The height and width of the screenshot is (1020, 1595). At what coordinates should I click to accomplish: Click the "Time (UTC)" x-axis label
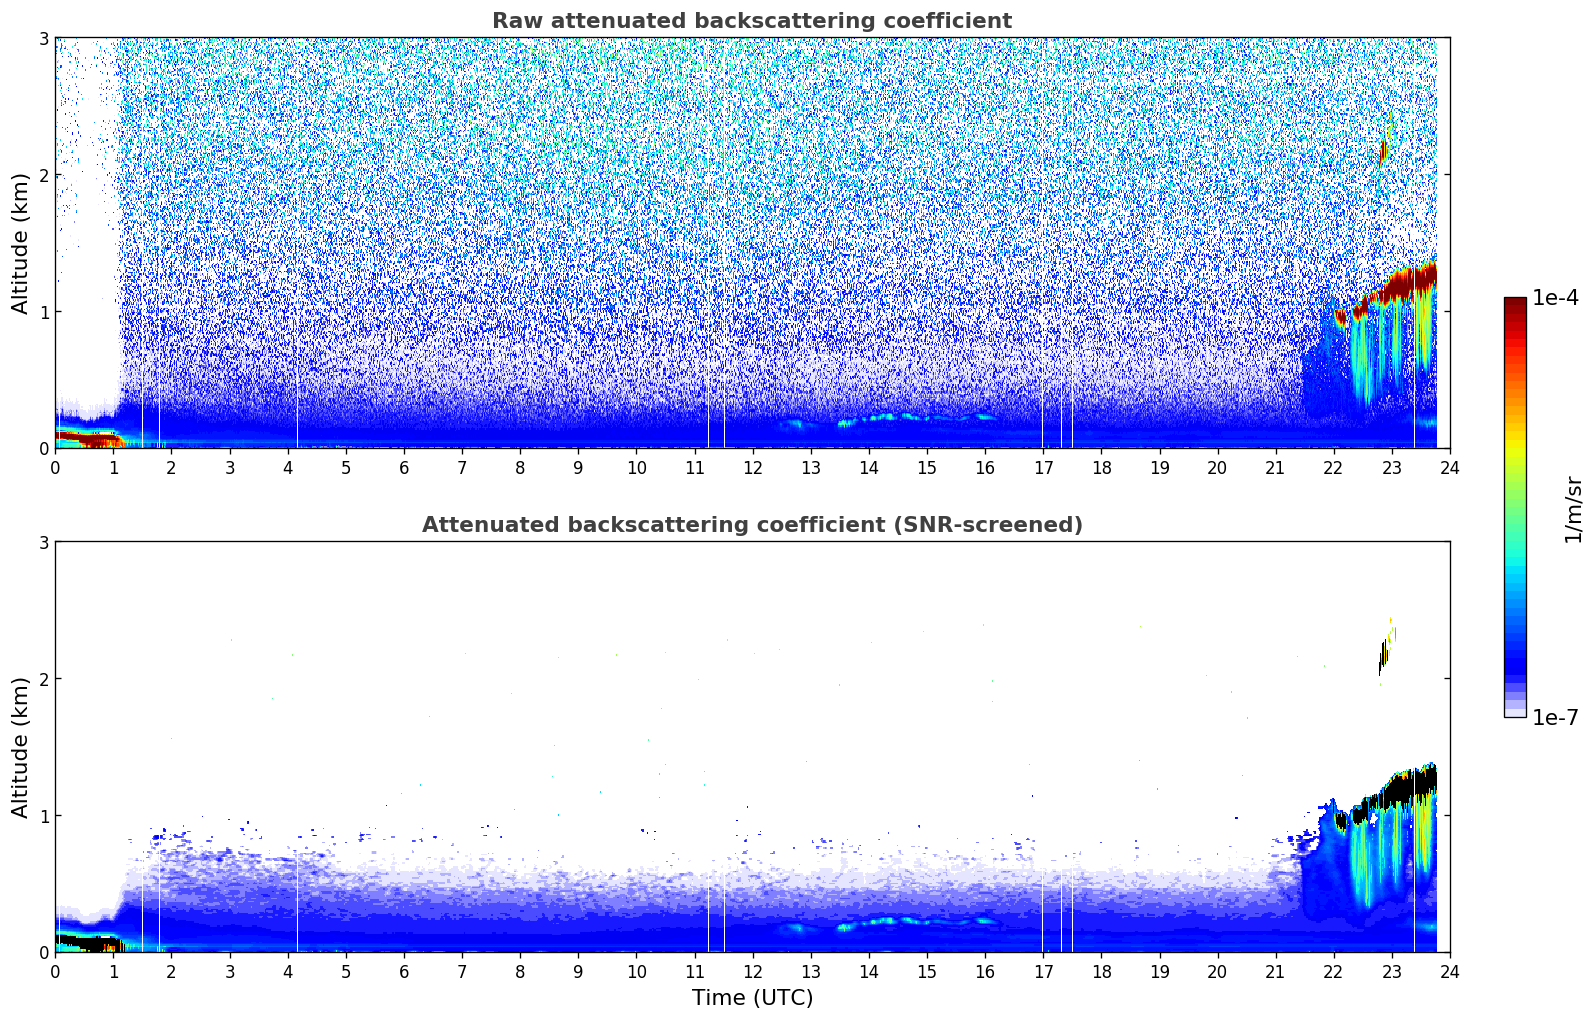pos(752,998)
